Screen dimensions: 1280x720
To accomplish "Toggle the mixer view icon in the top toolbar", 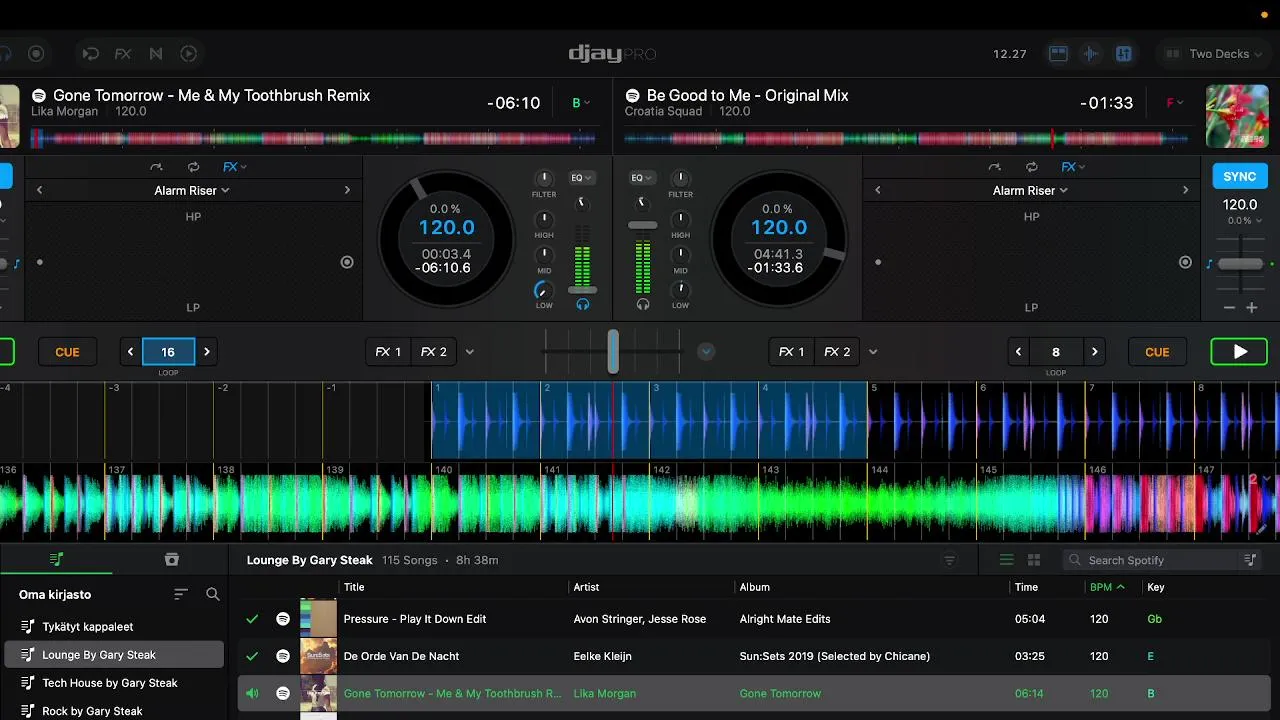I will (1124, 54).
